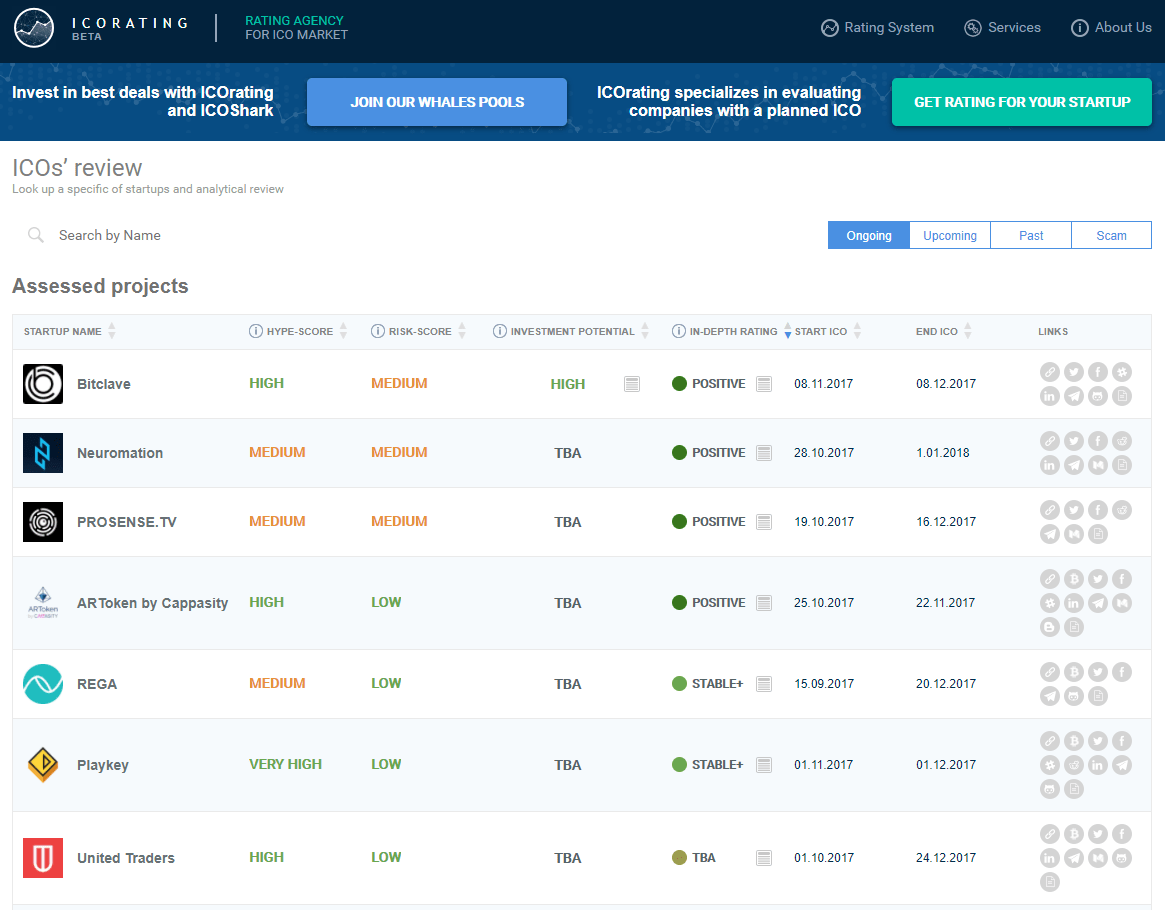Click Playkey's VERY HIGH hype score
Image resolution: width=1165 pixels, height=910 pixels.
pyautogui.click(x=285, y=764)
